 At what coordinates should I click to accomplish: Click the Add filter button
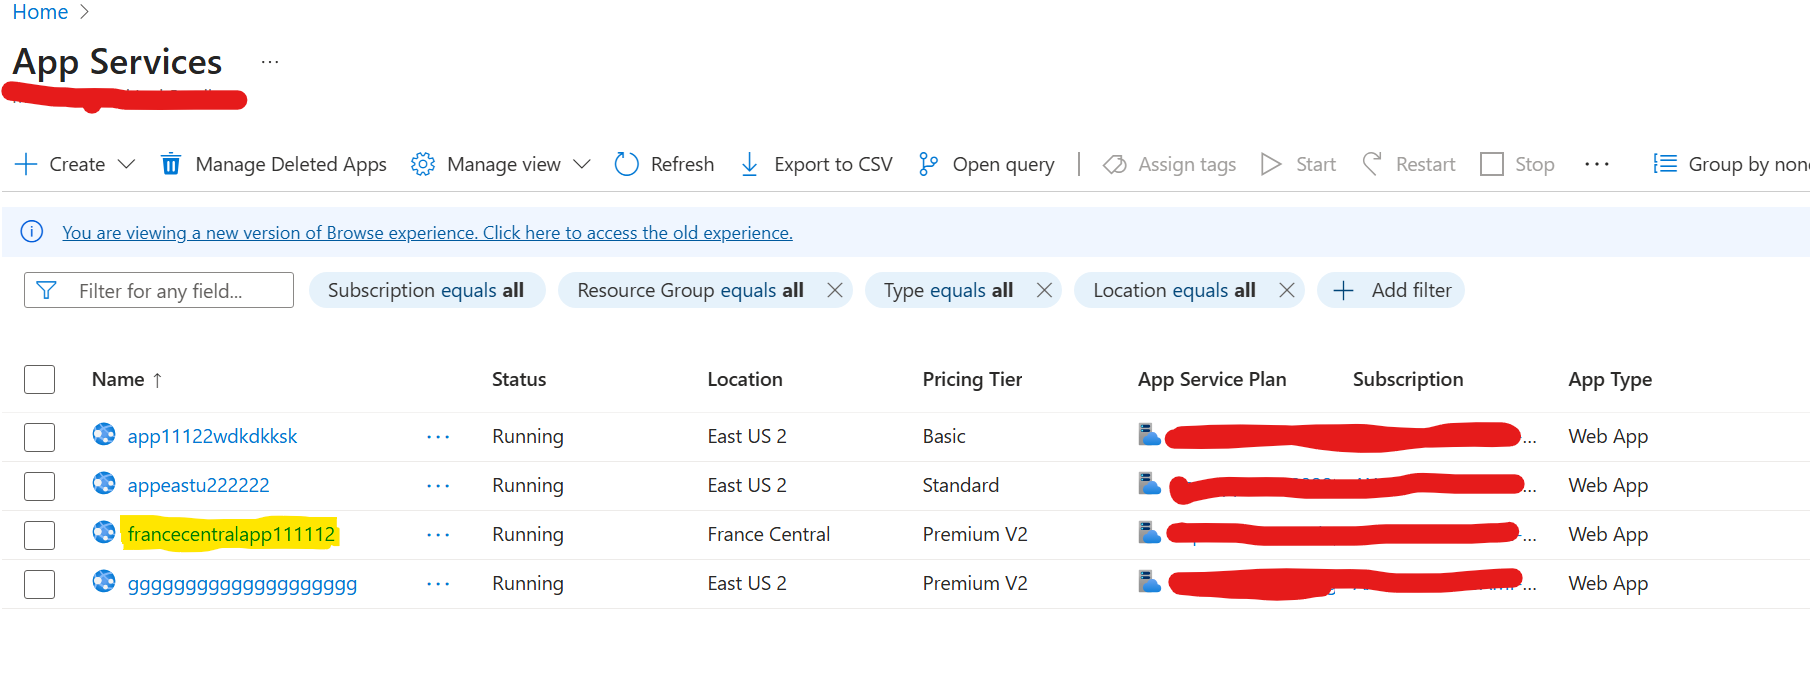(x=1391, y=290)
